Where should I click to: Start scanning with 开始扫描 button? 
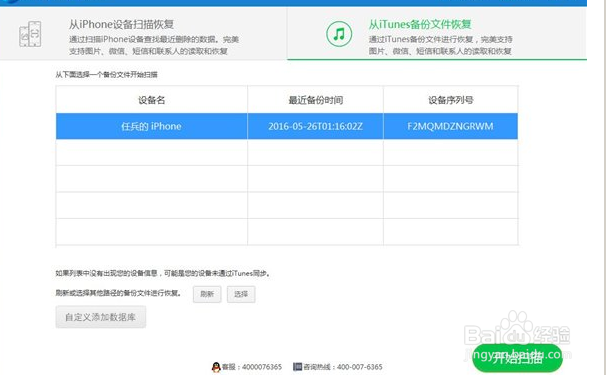point(517,358)
